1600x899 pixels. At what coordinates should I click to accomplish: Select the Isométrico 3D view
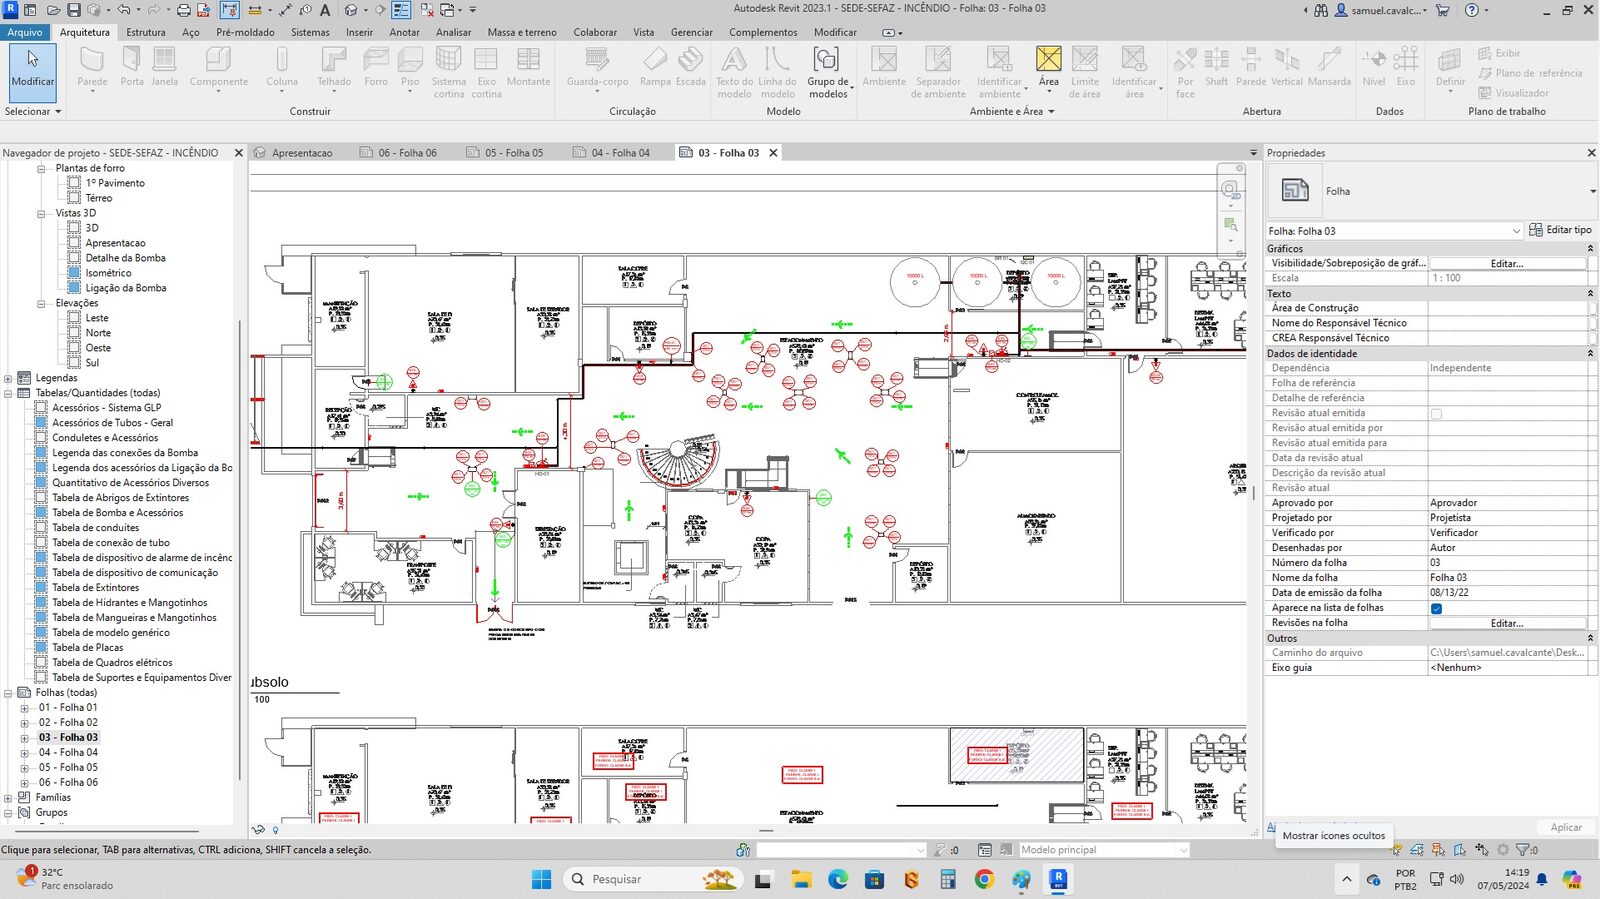108,273
